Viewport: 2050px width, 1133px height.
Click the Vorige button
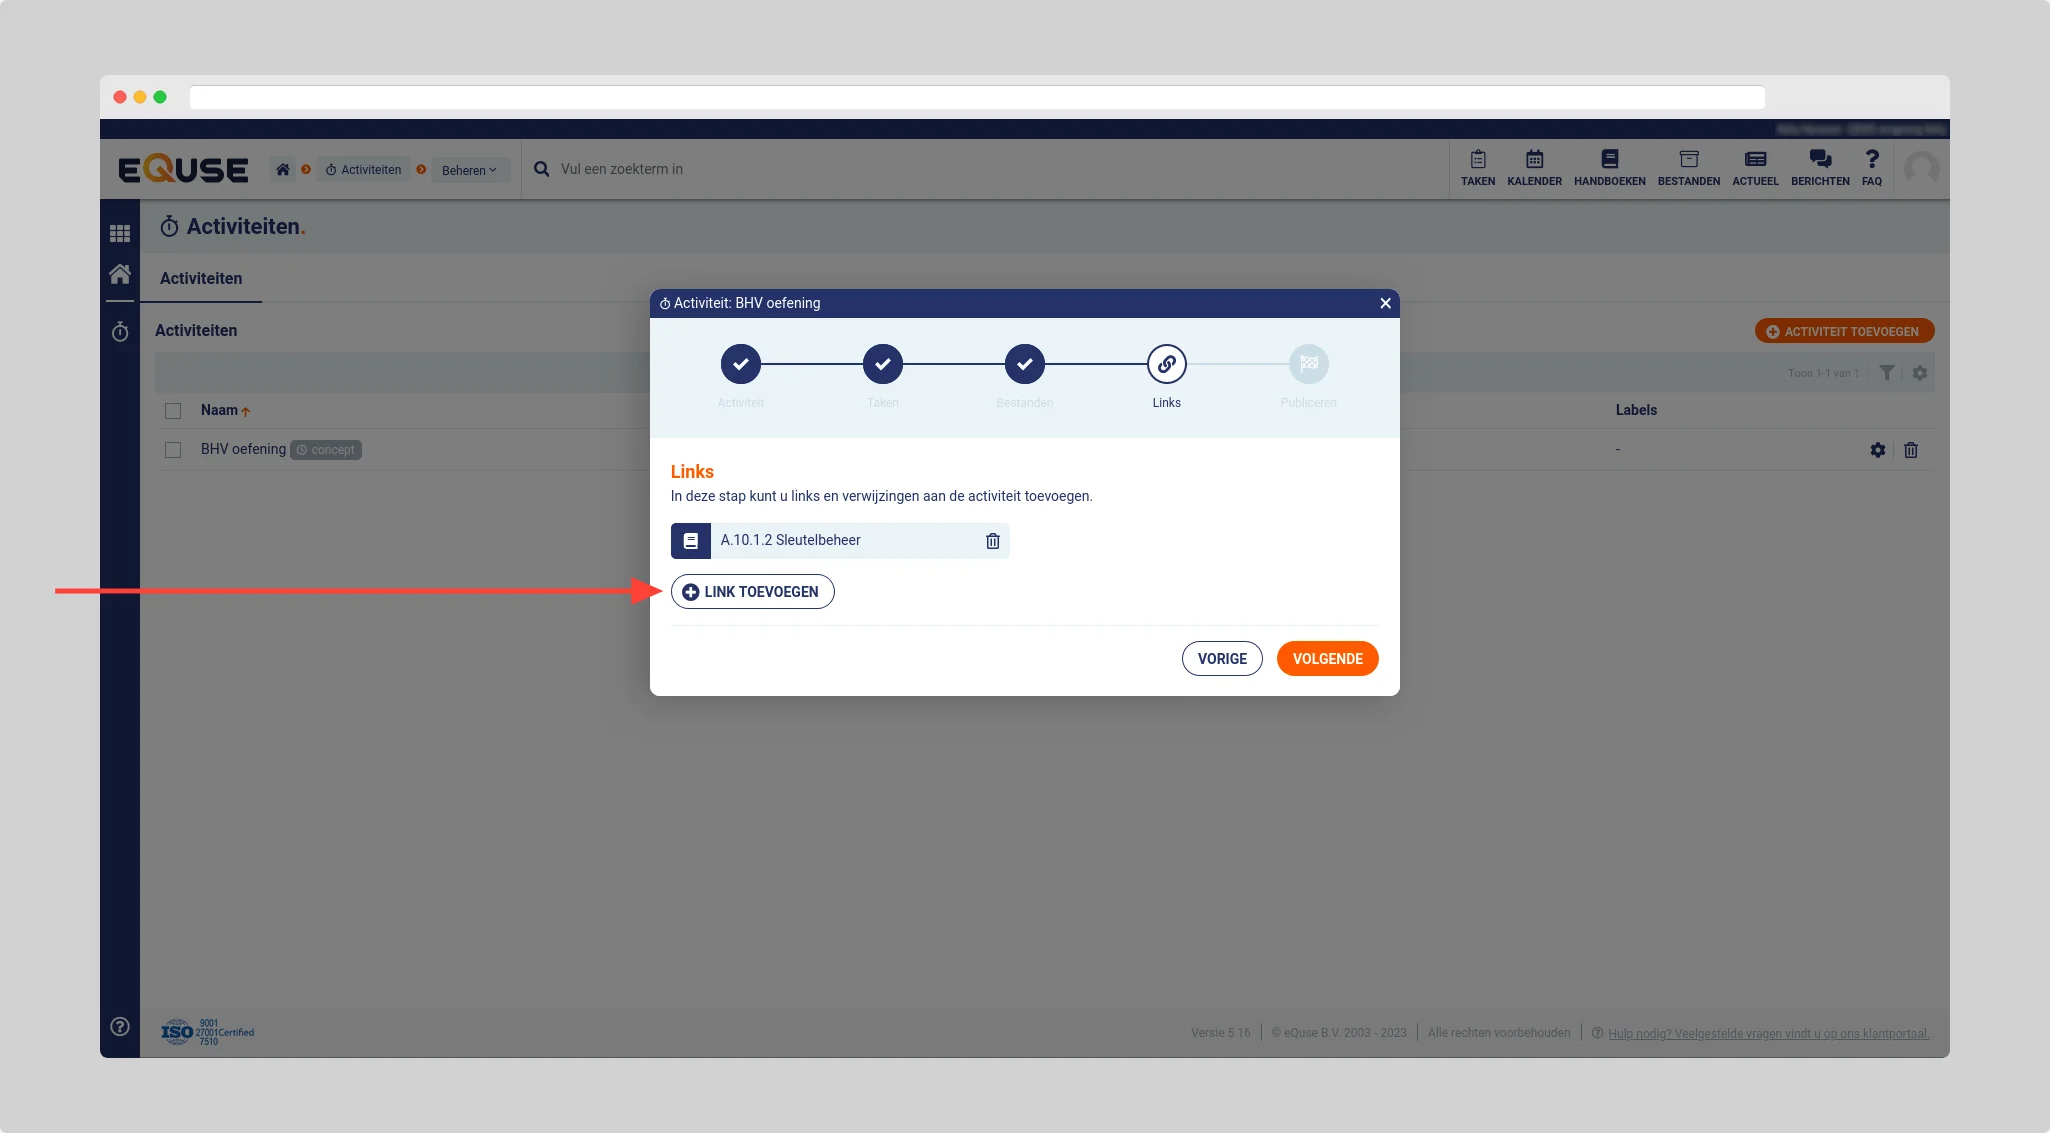(1221, 659)
